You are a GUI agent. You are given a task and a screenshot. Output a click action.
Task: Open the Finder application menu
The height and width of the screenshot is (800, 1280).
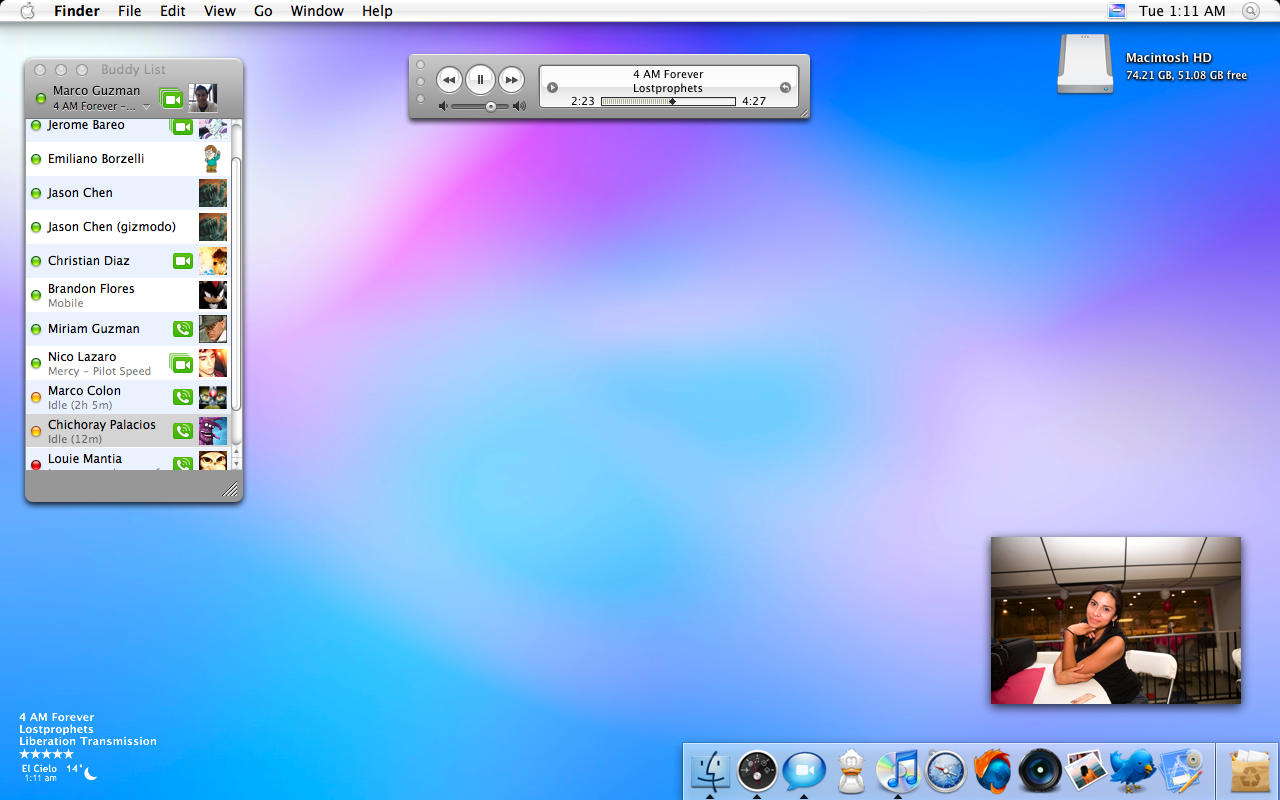pyautogui.click(x=77, y=11)
